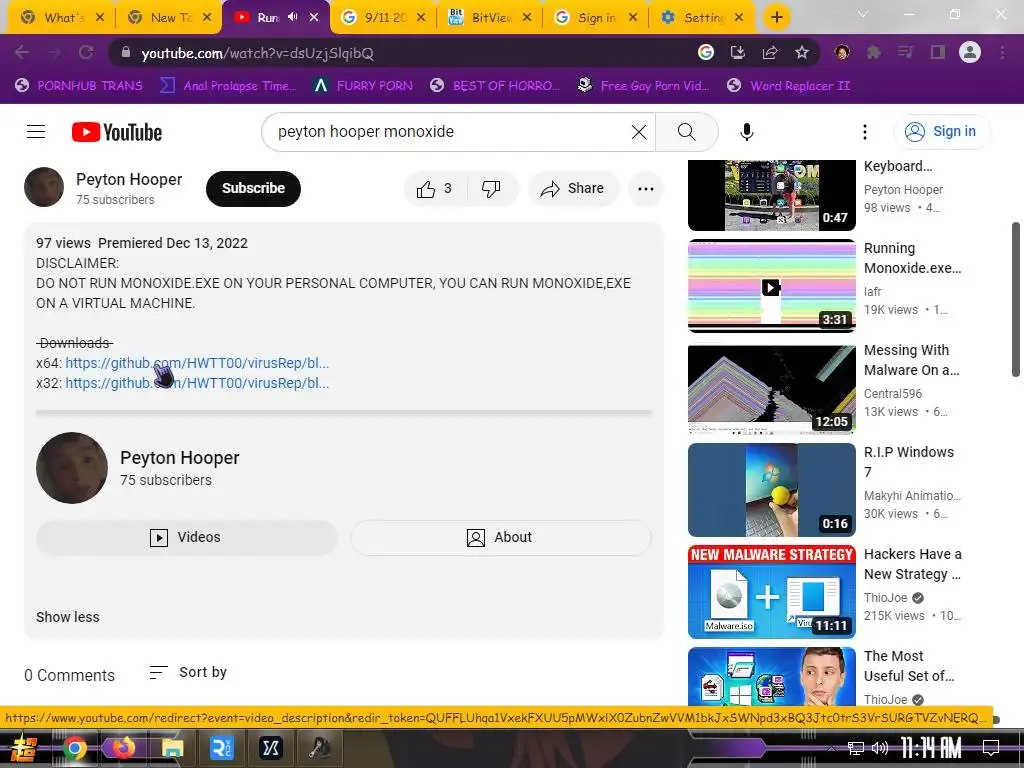1024x768 pixels.
Task: Switch to the 9/11 Google search tab
Action: (x=383, y=18)
